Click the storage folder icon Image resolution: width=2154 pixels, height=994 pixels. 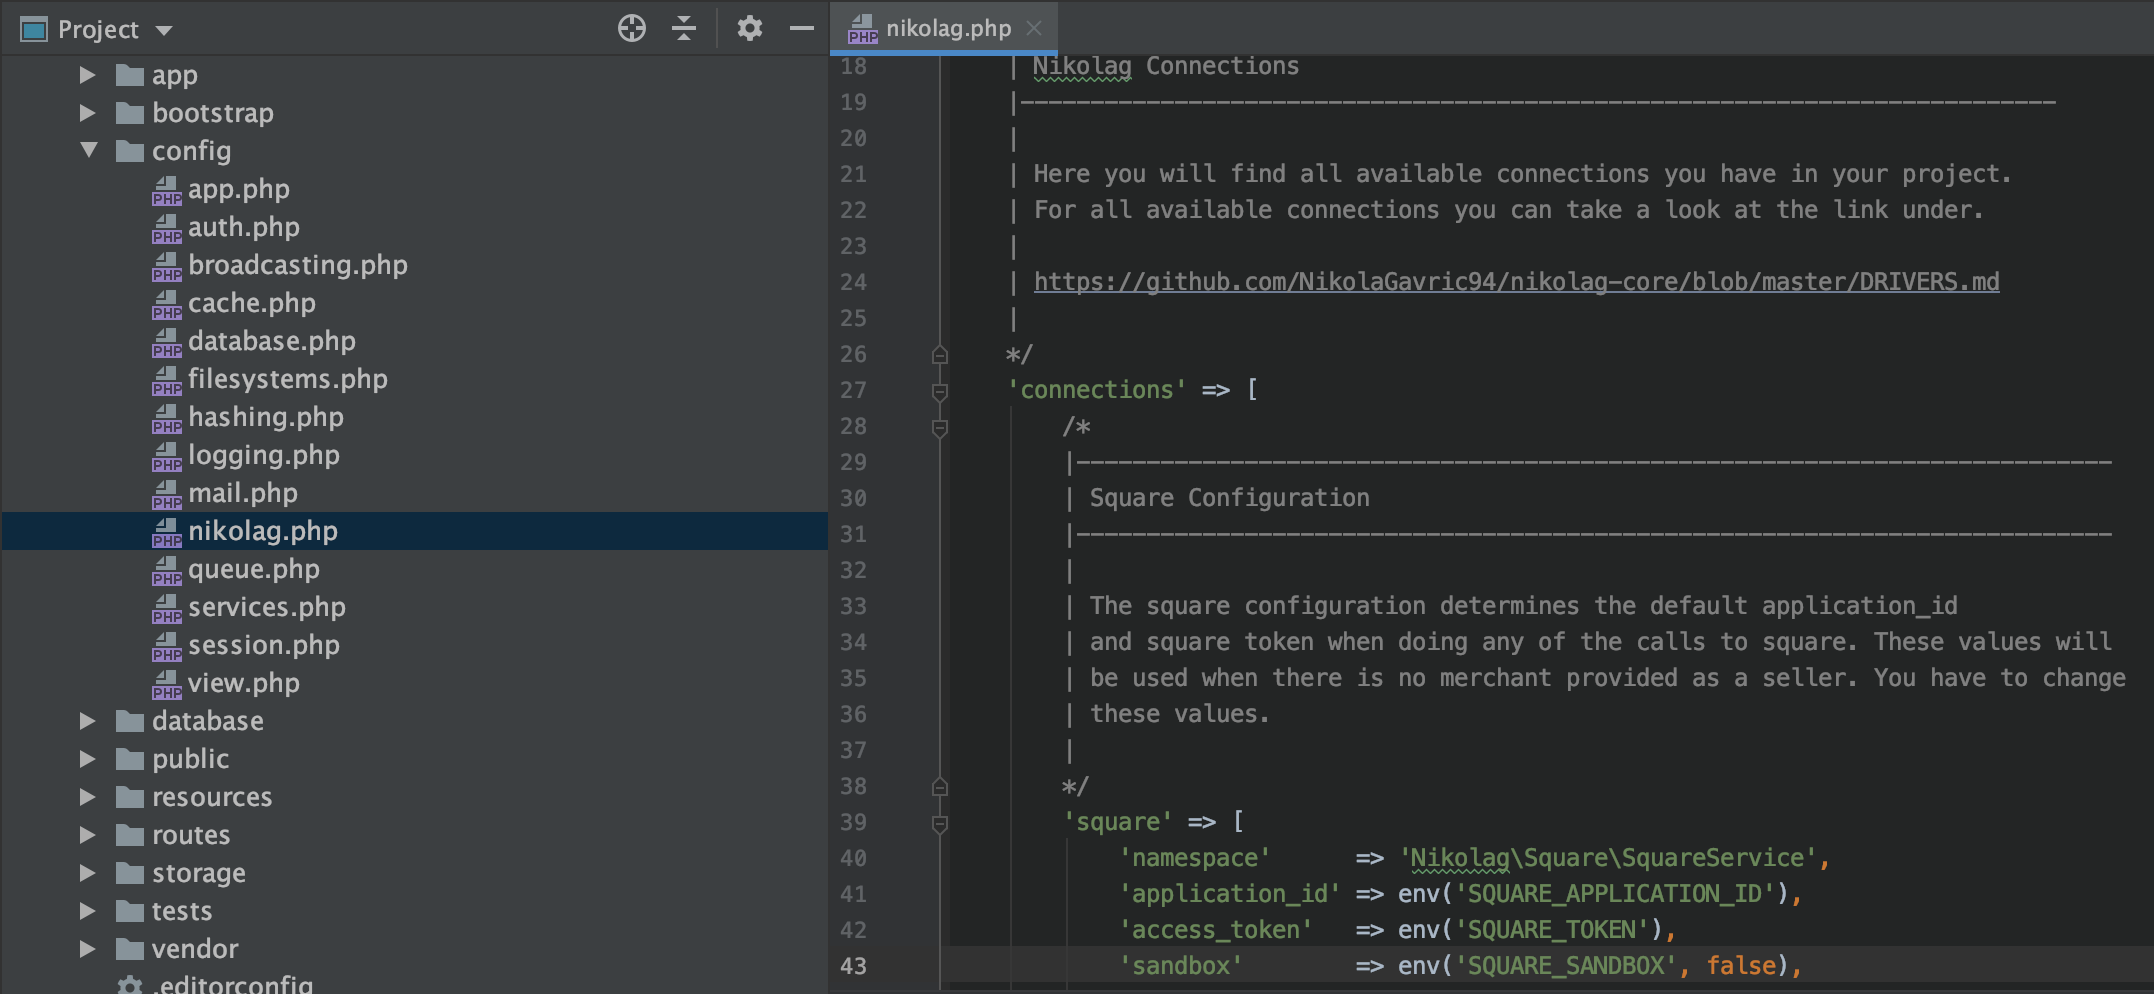point(130,873)
